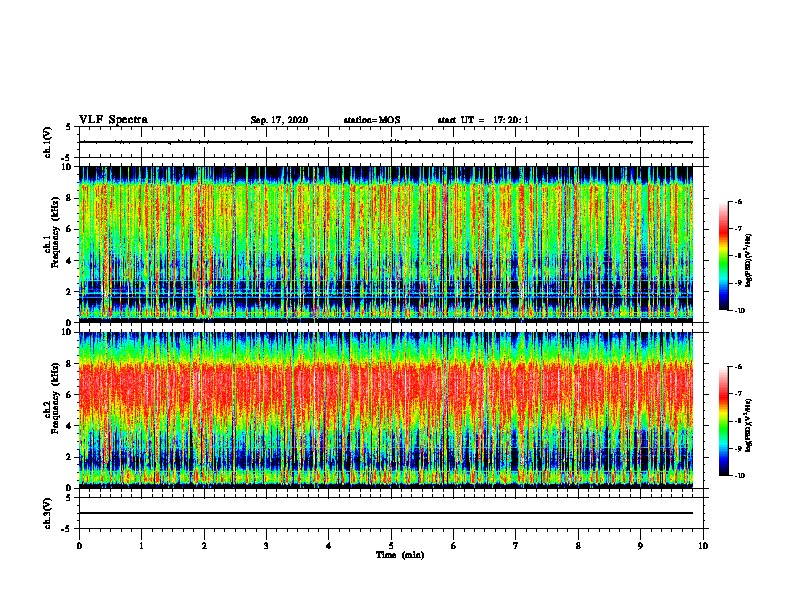Click the "Time (min)" axis label
792x612 pixels.
pos(400,555)
